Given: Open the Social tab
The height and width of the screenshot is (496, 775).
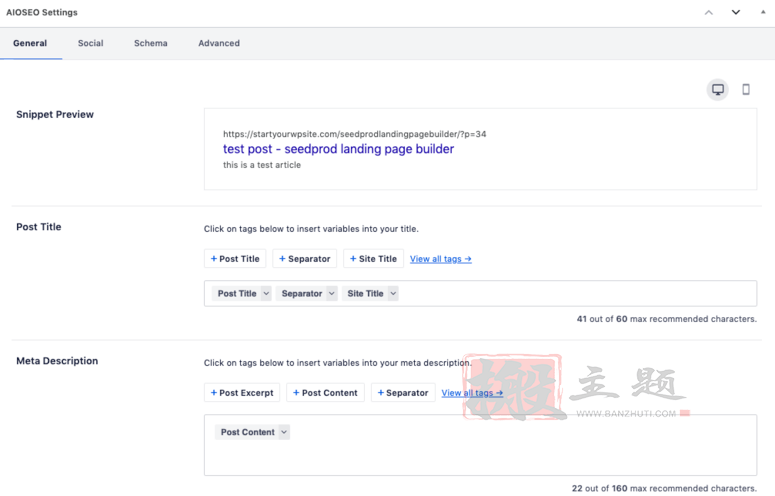Looking at the screenshot, I should [x=90, y=43].
